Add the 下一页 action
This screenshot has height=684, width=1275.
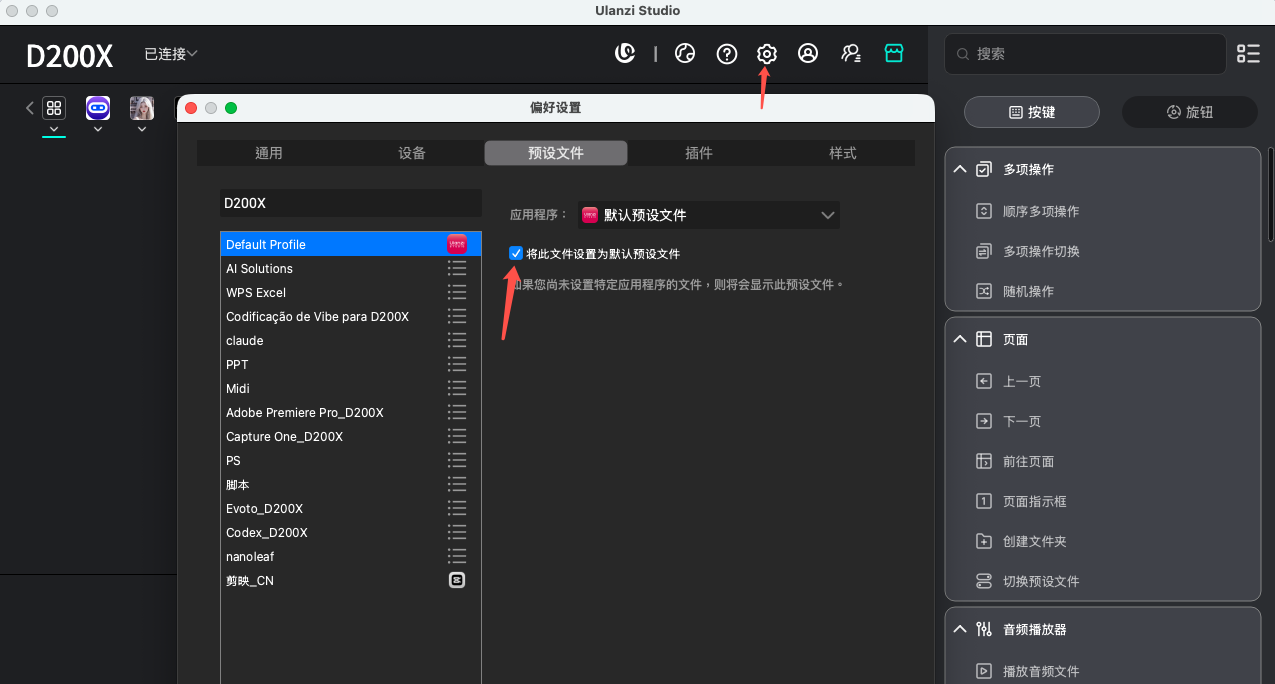pos(1022,421)
